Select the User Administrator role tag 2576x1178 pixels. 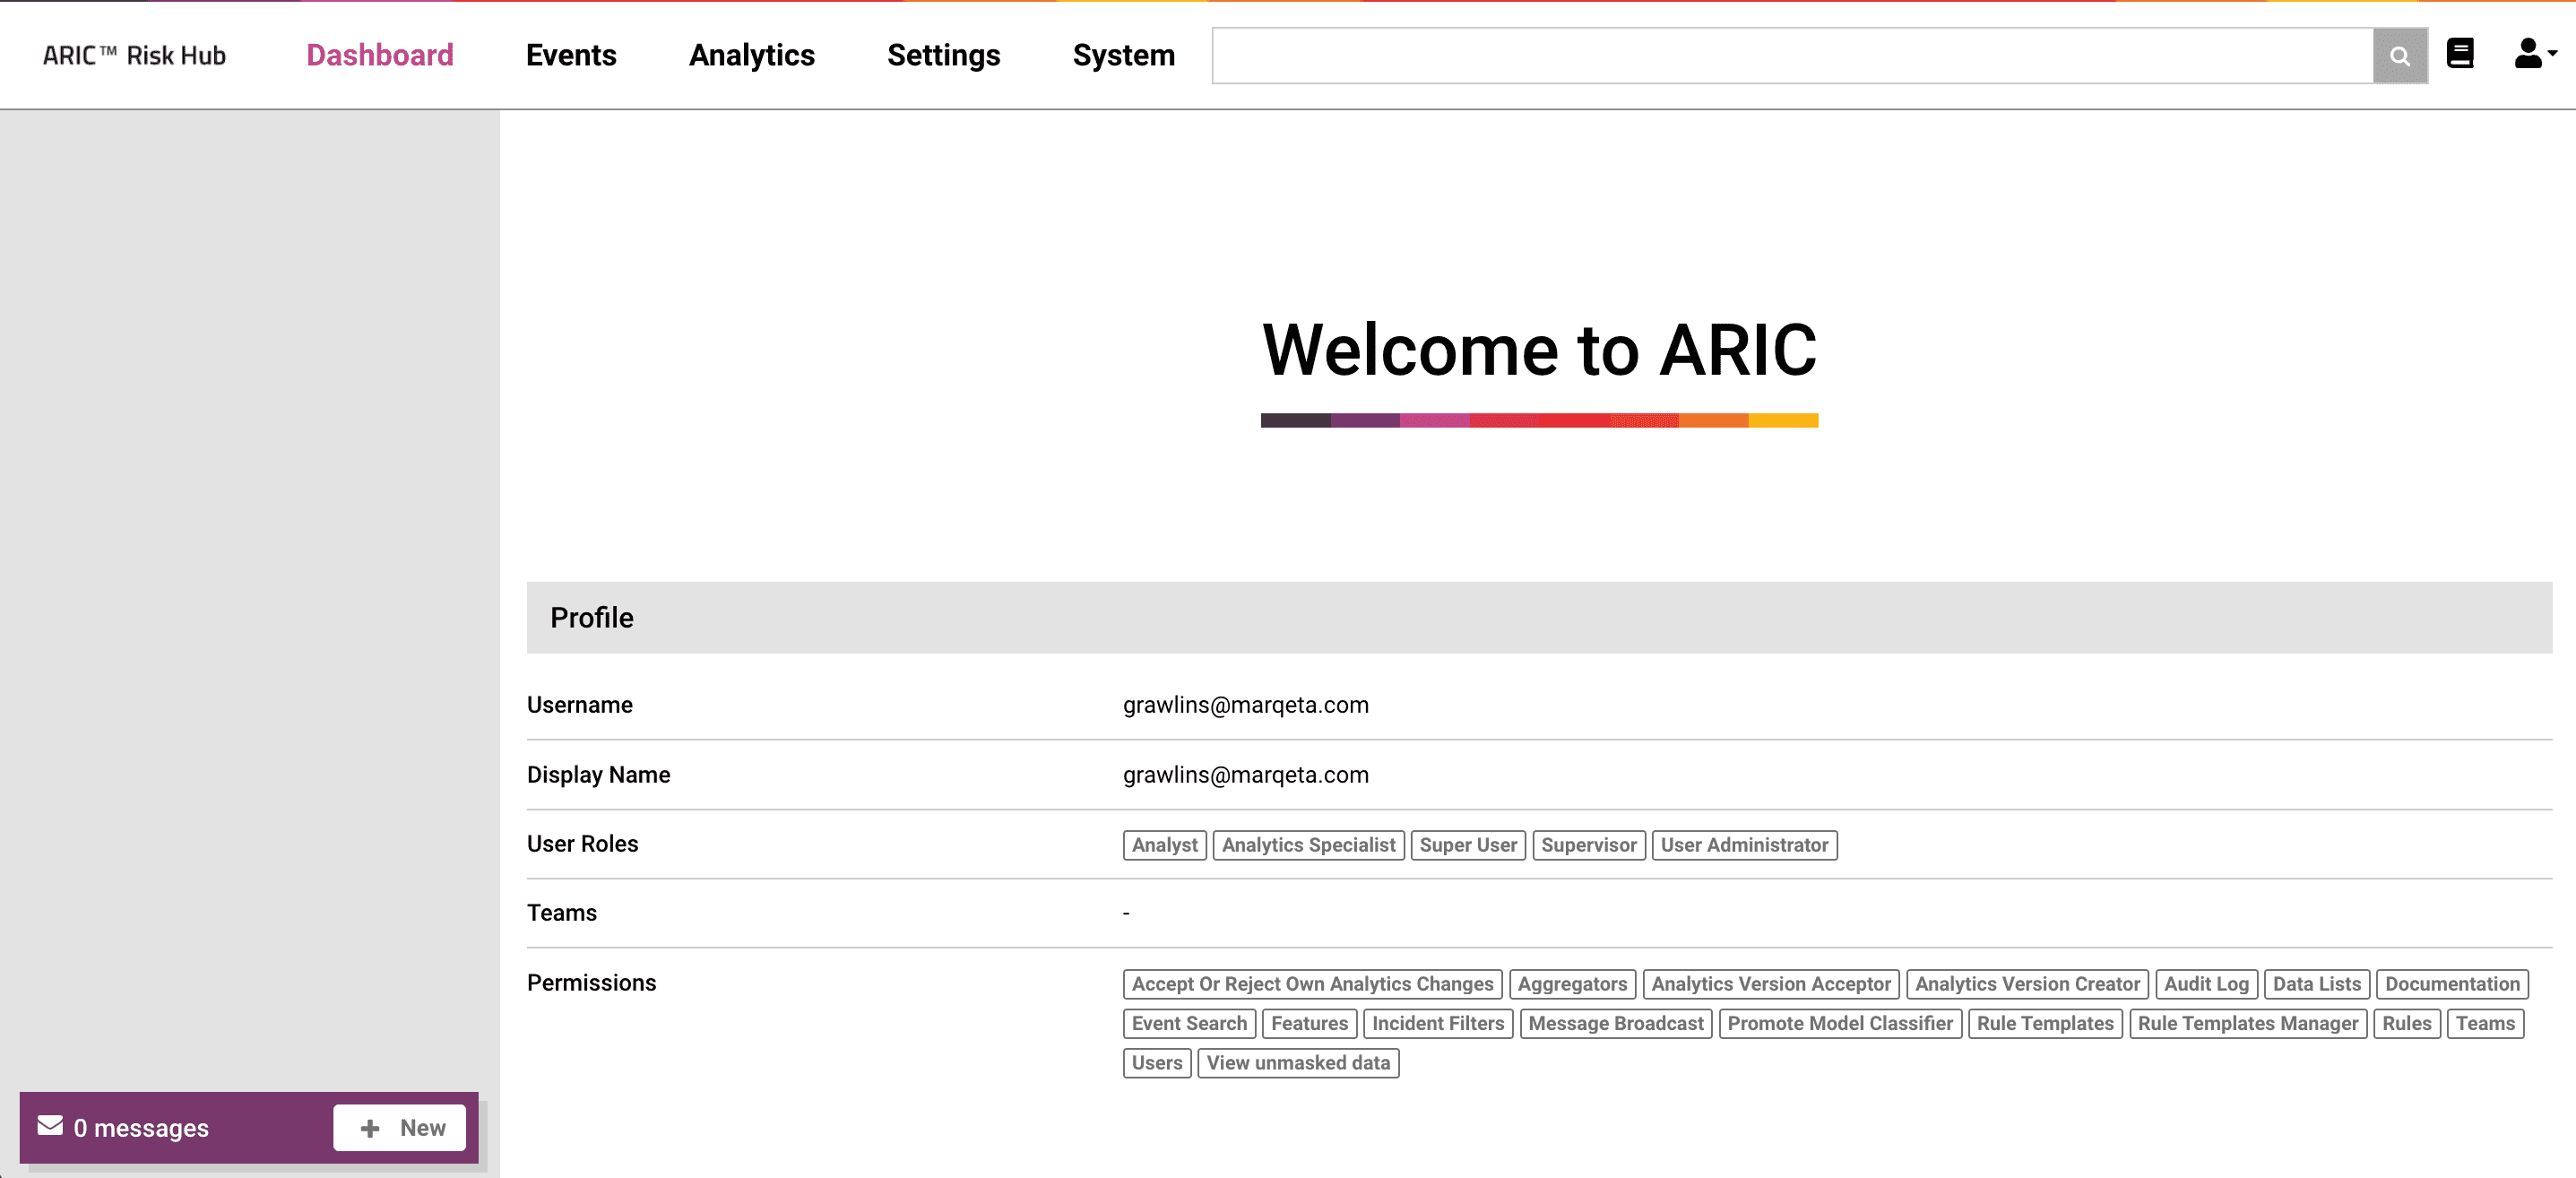point(1744,845)
